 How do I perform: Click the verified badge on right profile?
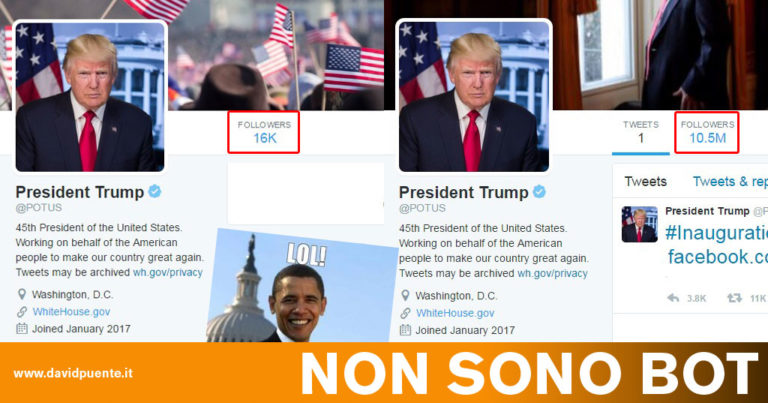pyautogui.click(x=539, y=191)
